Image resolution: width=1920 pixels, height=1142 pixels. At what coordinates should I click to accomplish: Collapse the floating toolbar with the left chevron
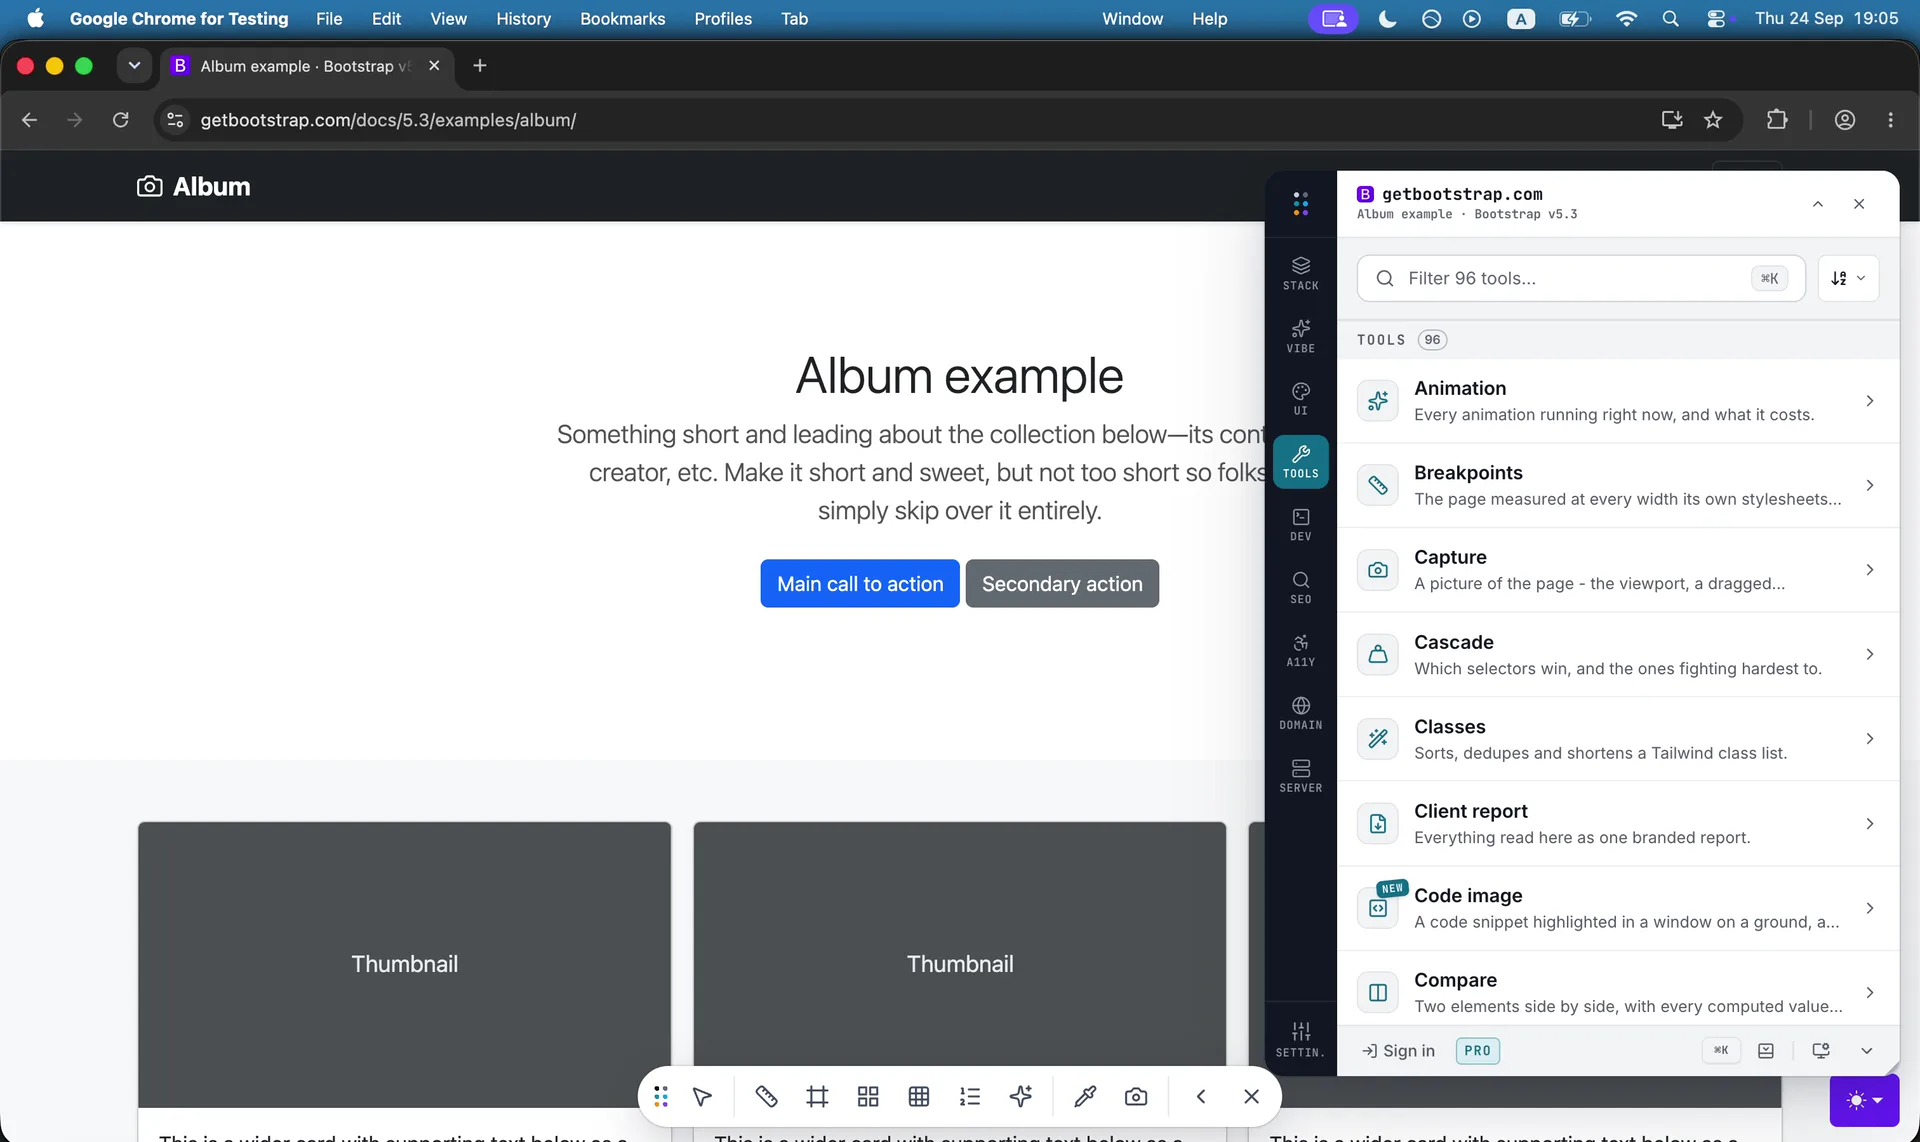click(1201, 1097)
